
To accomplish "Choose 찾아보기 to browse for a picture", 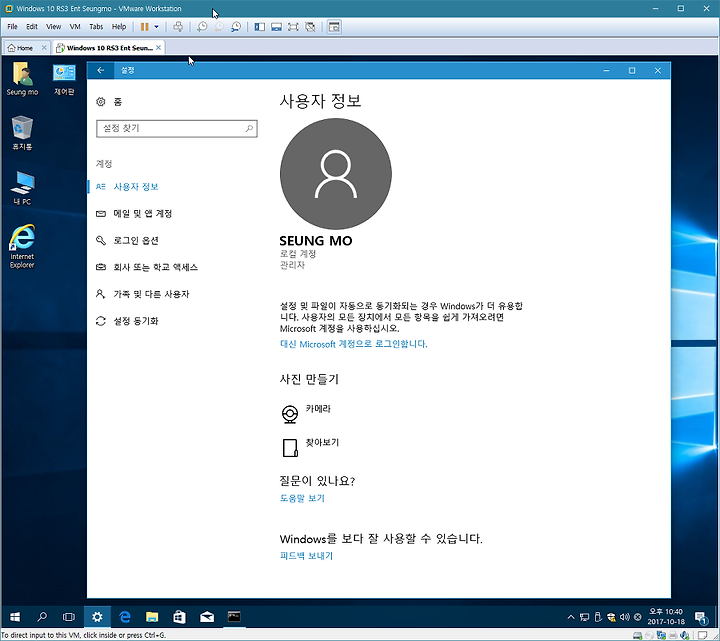I will tap(309, 447).
